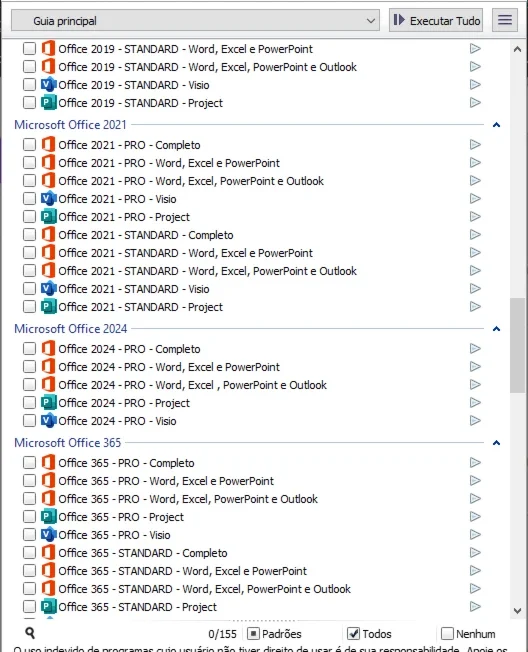Click the Microsoft Office 365 heading

click(x=68, y=443)
